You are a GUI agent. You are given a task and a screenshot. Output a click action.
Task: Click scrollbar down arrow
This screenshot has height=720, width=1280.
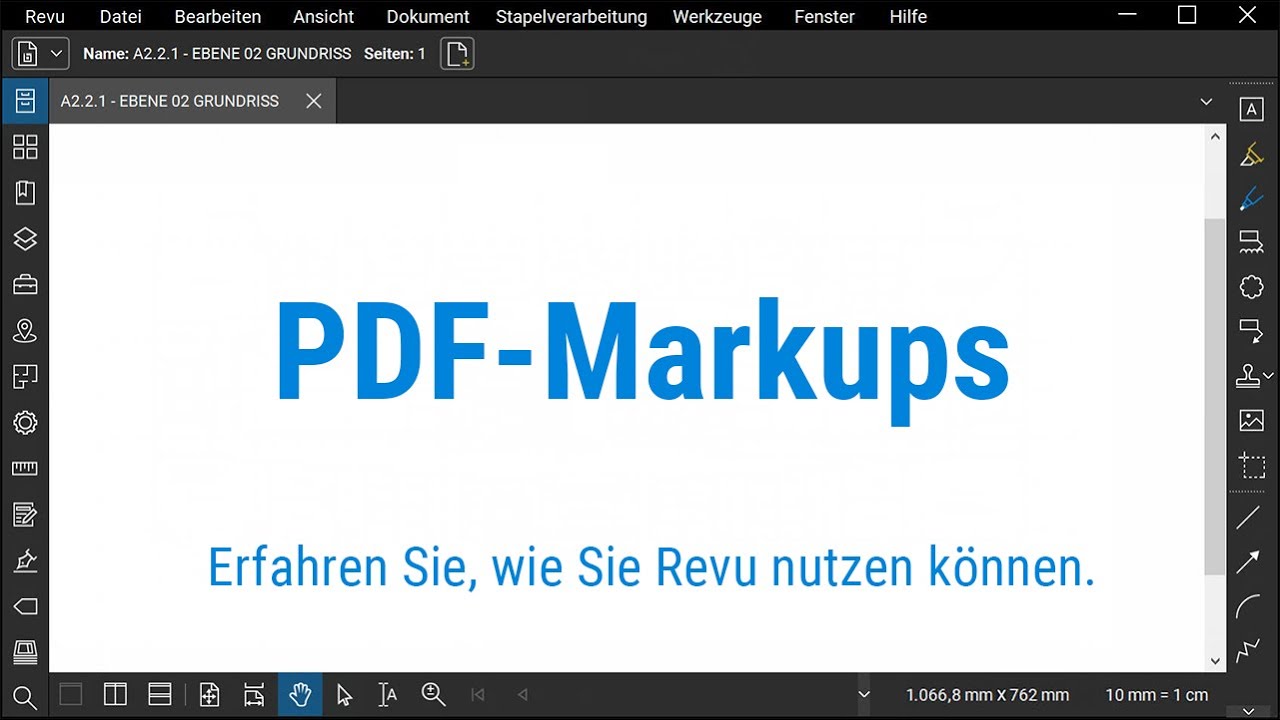[x=1216, y=660]
